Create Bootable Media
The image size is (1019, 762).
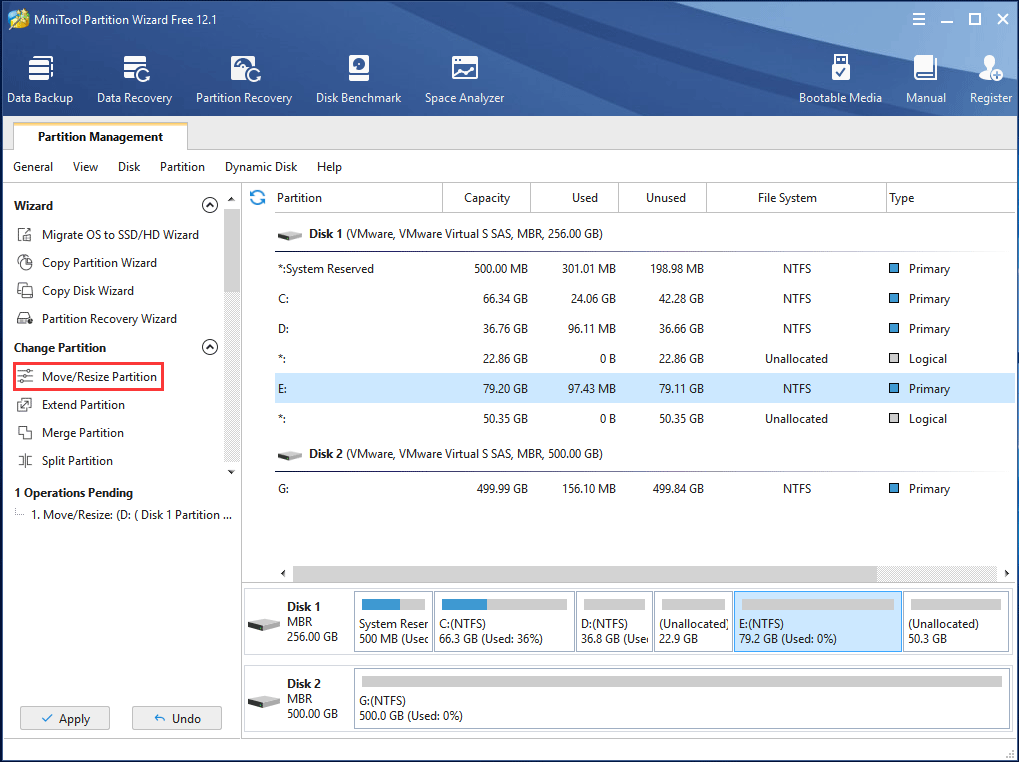coord(840,80)
